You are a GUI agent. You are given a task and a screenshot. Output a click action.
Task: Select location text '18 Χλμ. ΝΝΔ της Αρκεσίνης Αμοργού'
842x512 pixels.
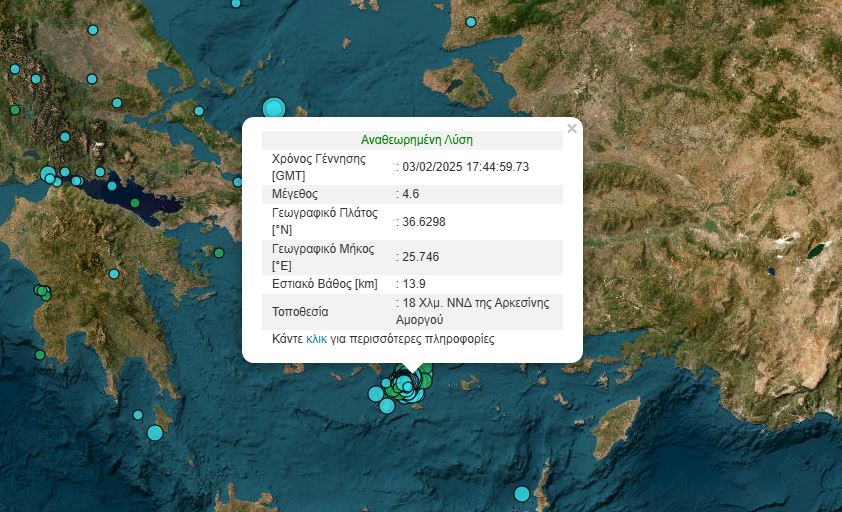pos(473,311)
